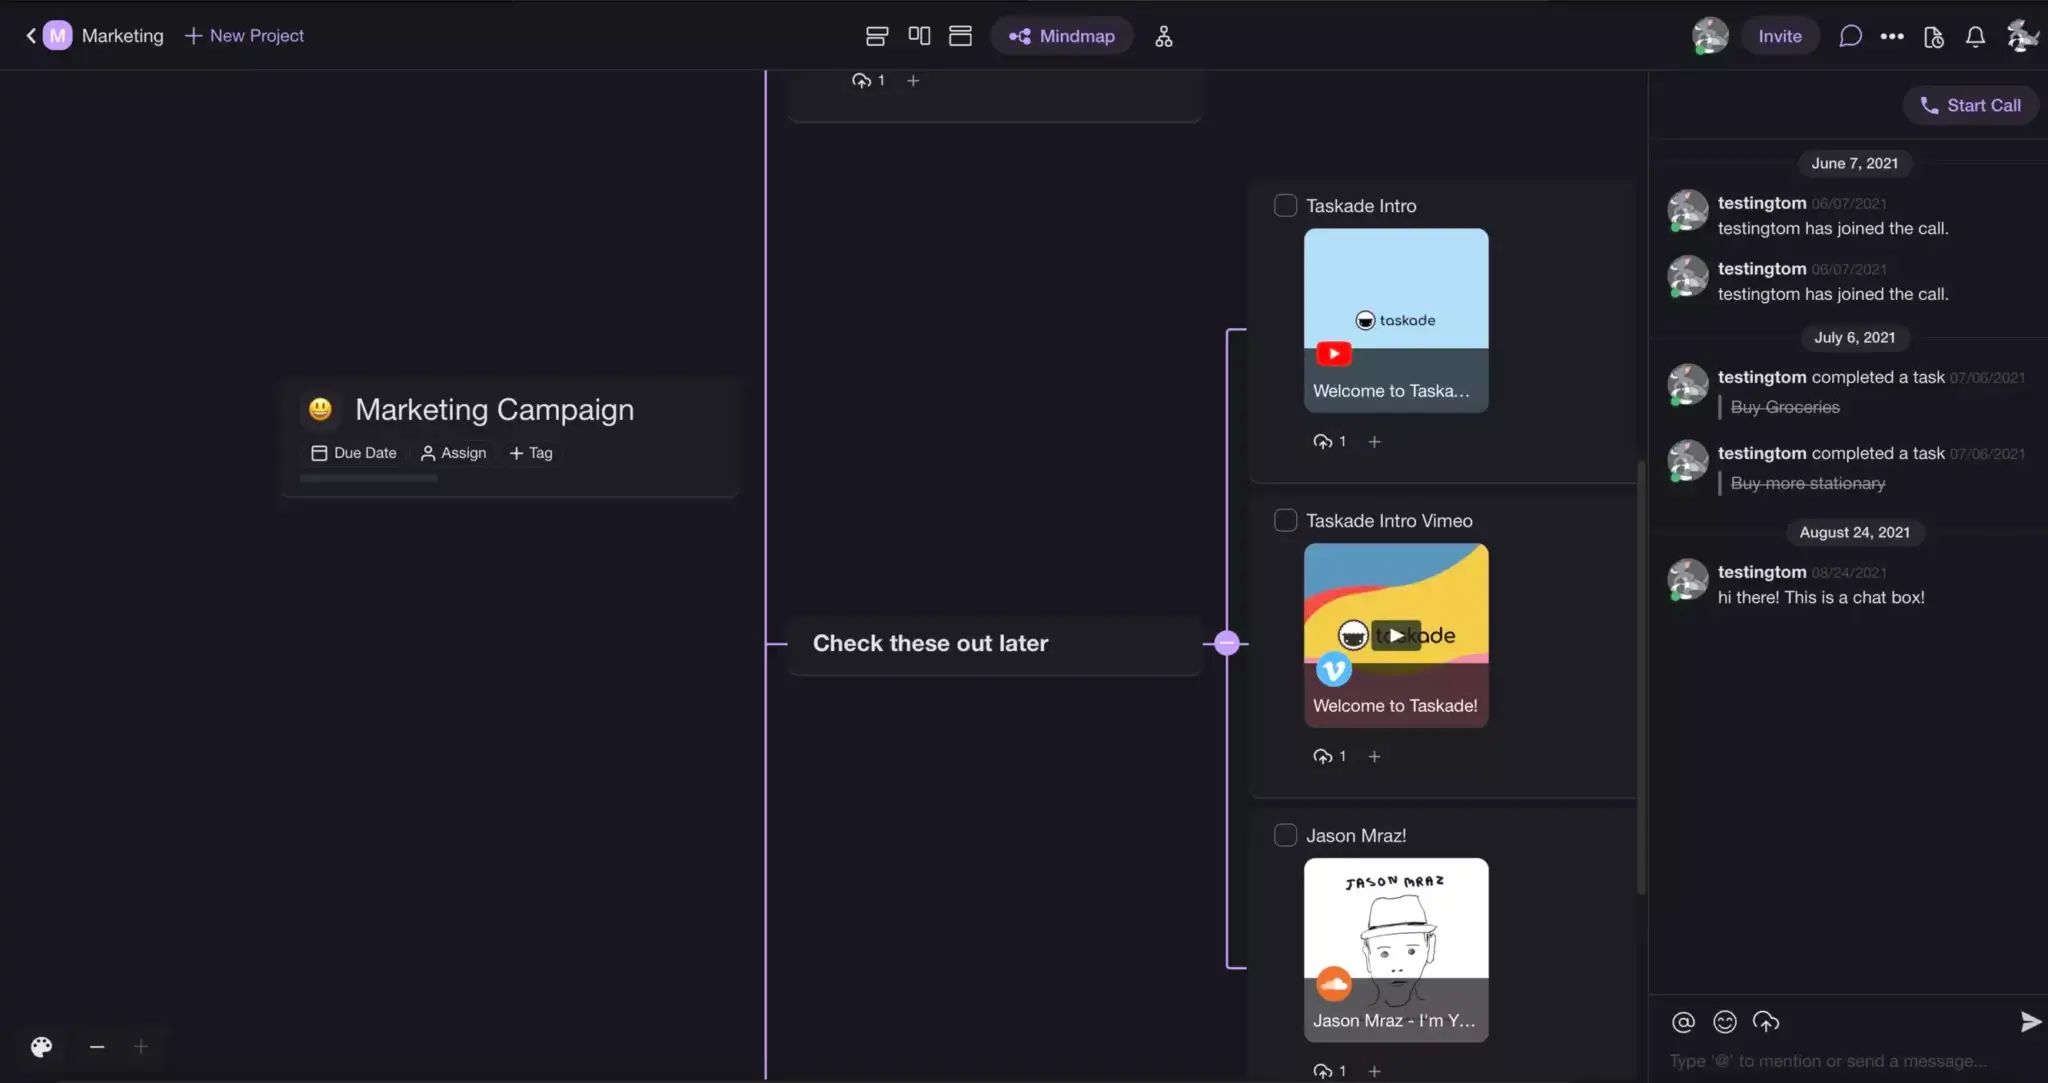Select the Mindmap view tab
The width and height of the screenshot is (2048, 1083).
click(x=1062, y=36)
